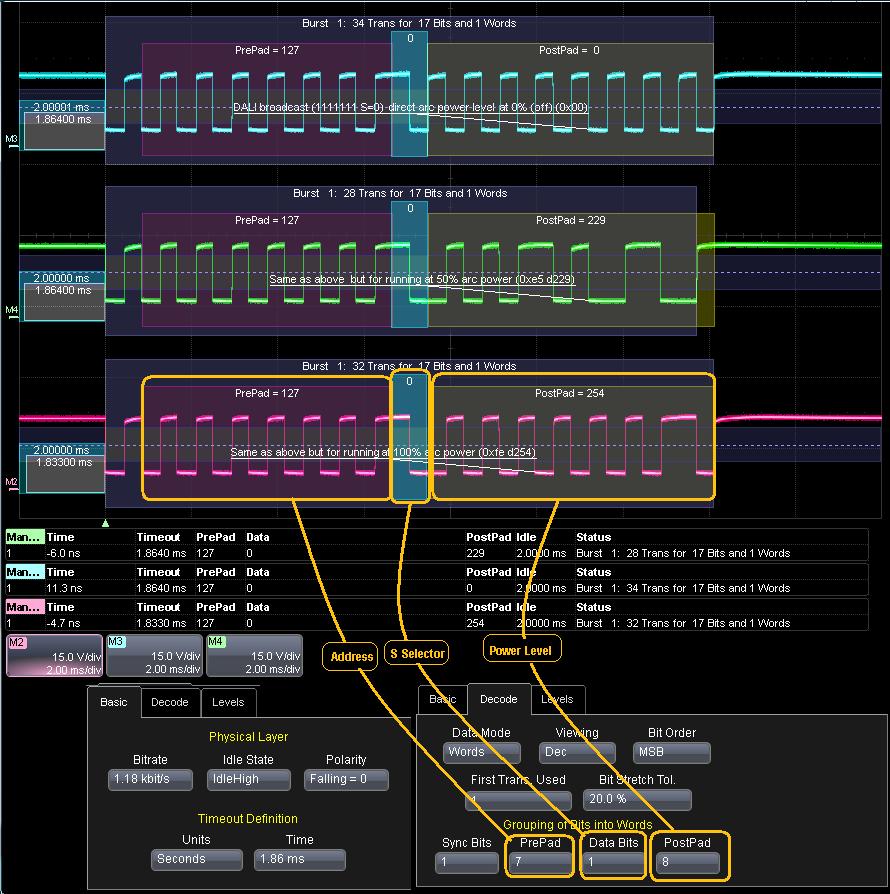Viewport: 890px width, 894px height.
Task: Select the decode table row with PostPad 229
Action: [x=436, y=553]
